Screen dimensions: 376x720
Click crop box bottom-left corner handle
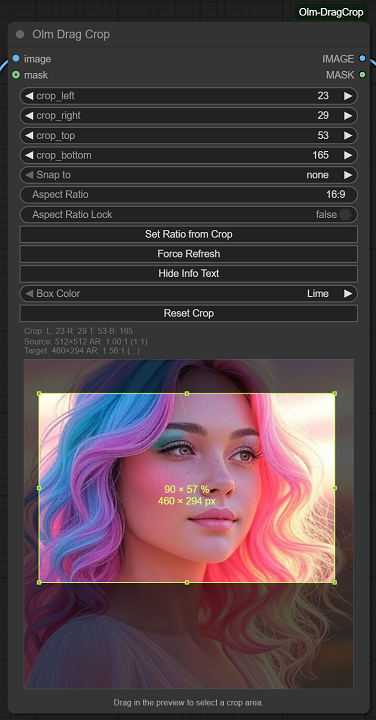(39, 582)
